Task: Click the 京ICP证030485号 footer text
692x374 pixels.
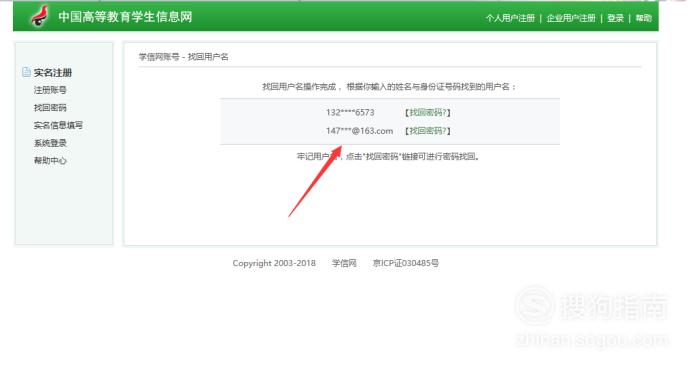Action: tap(406, 263)
